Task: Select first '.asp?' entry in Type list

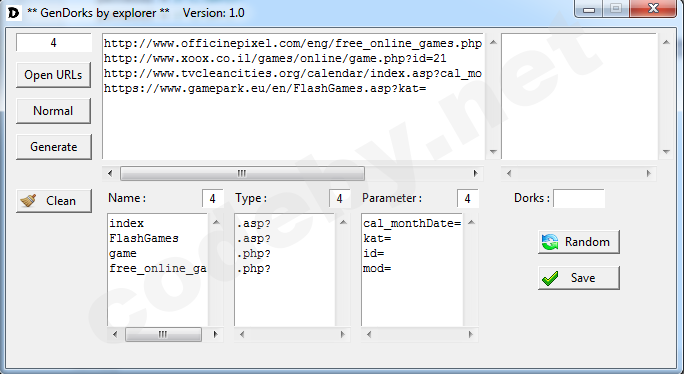Action: tap(254, 223)
